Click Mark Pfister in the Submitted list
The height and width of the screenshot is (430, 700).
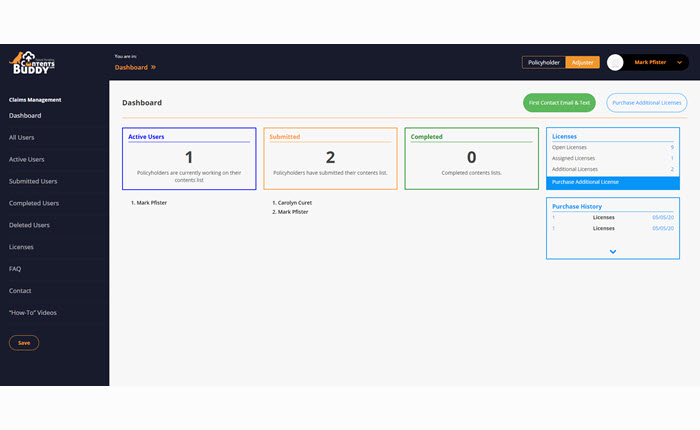pyautogui.click(x=293, y=212)
